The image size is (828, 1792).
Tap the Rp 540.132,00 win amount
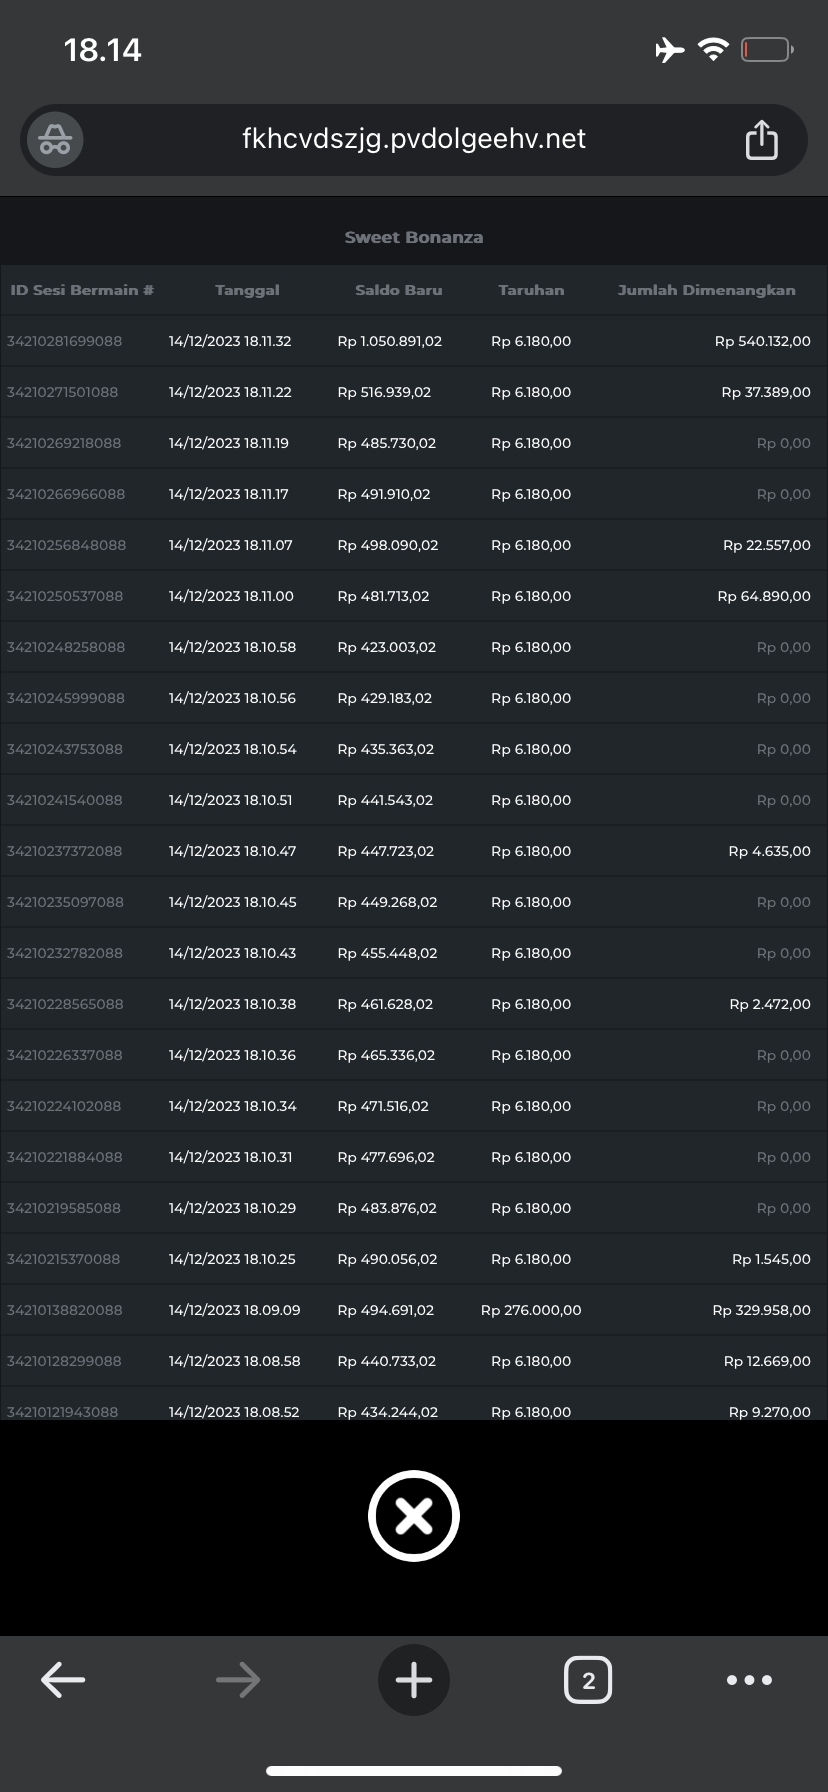click(762, 341)
